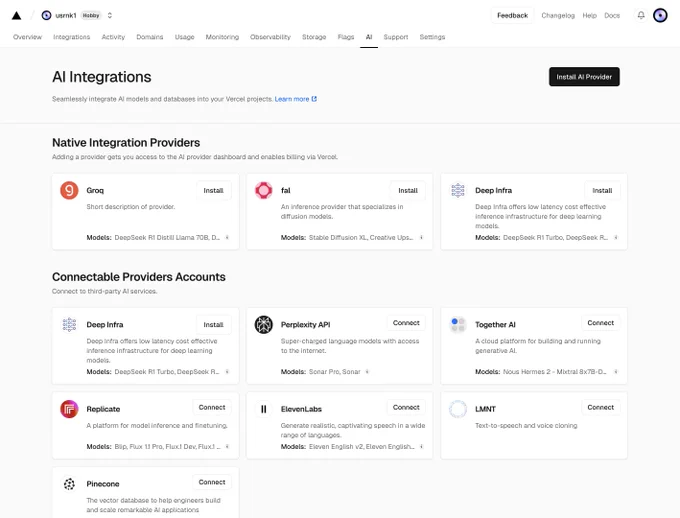The image size is (680, 518).
Task: Click the Feedback button
Action: [512, 16]
